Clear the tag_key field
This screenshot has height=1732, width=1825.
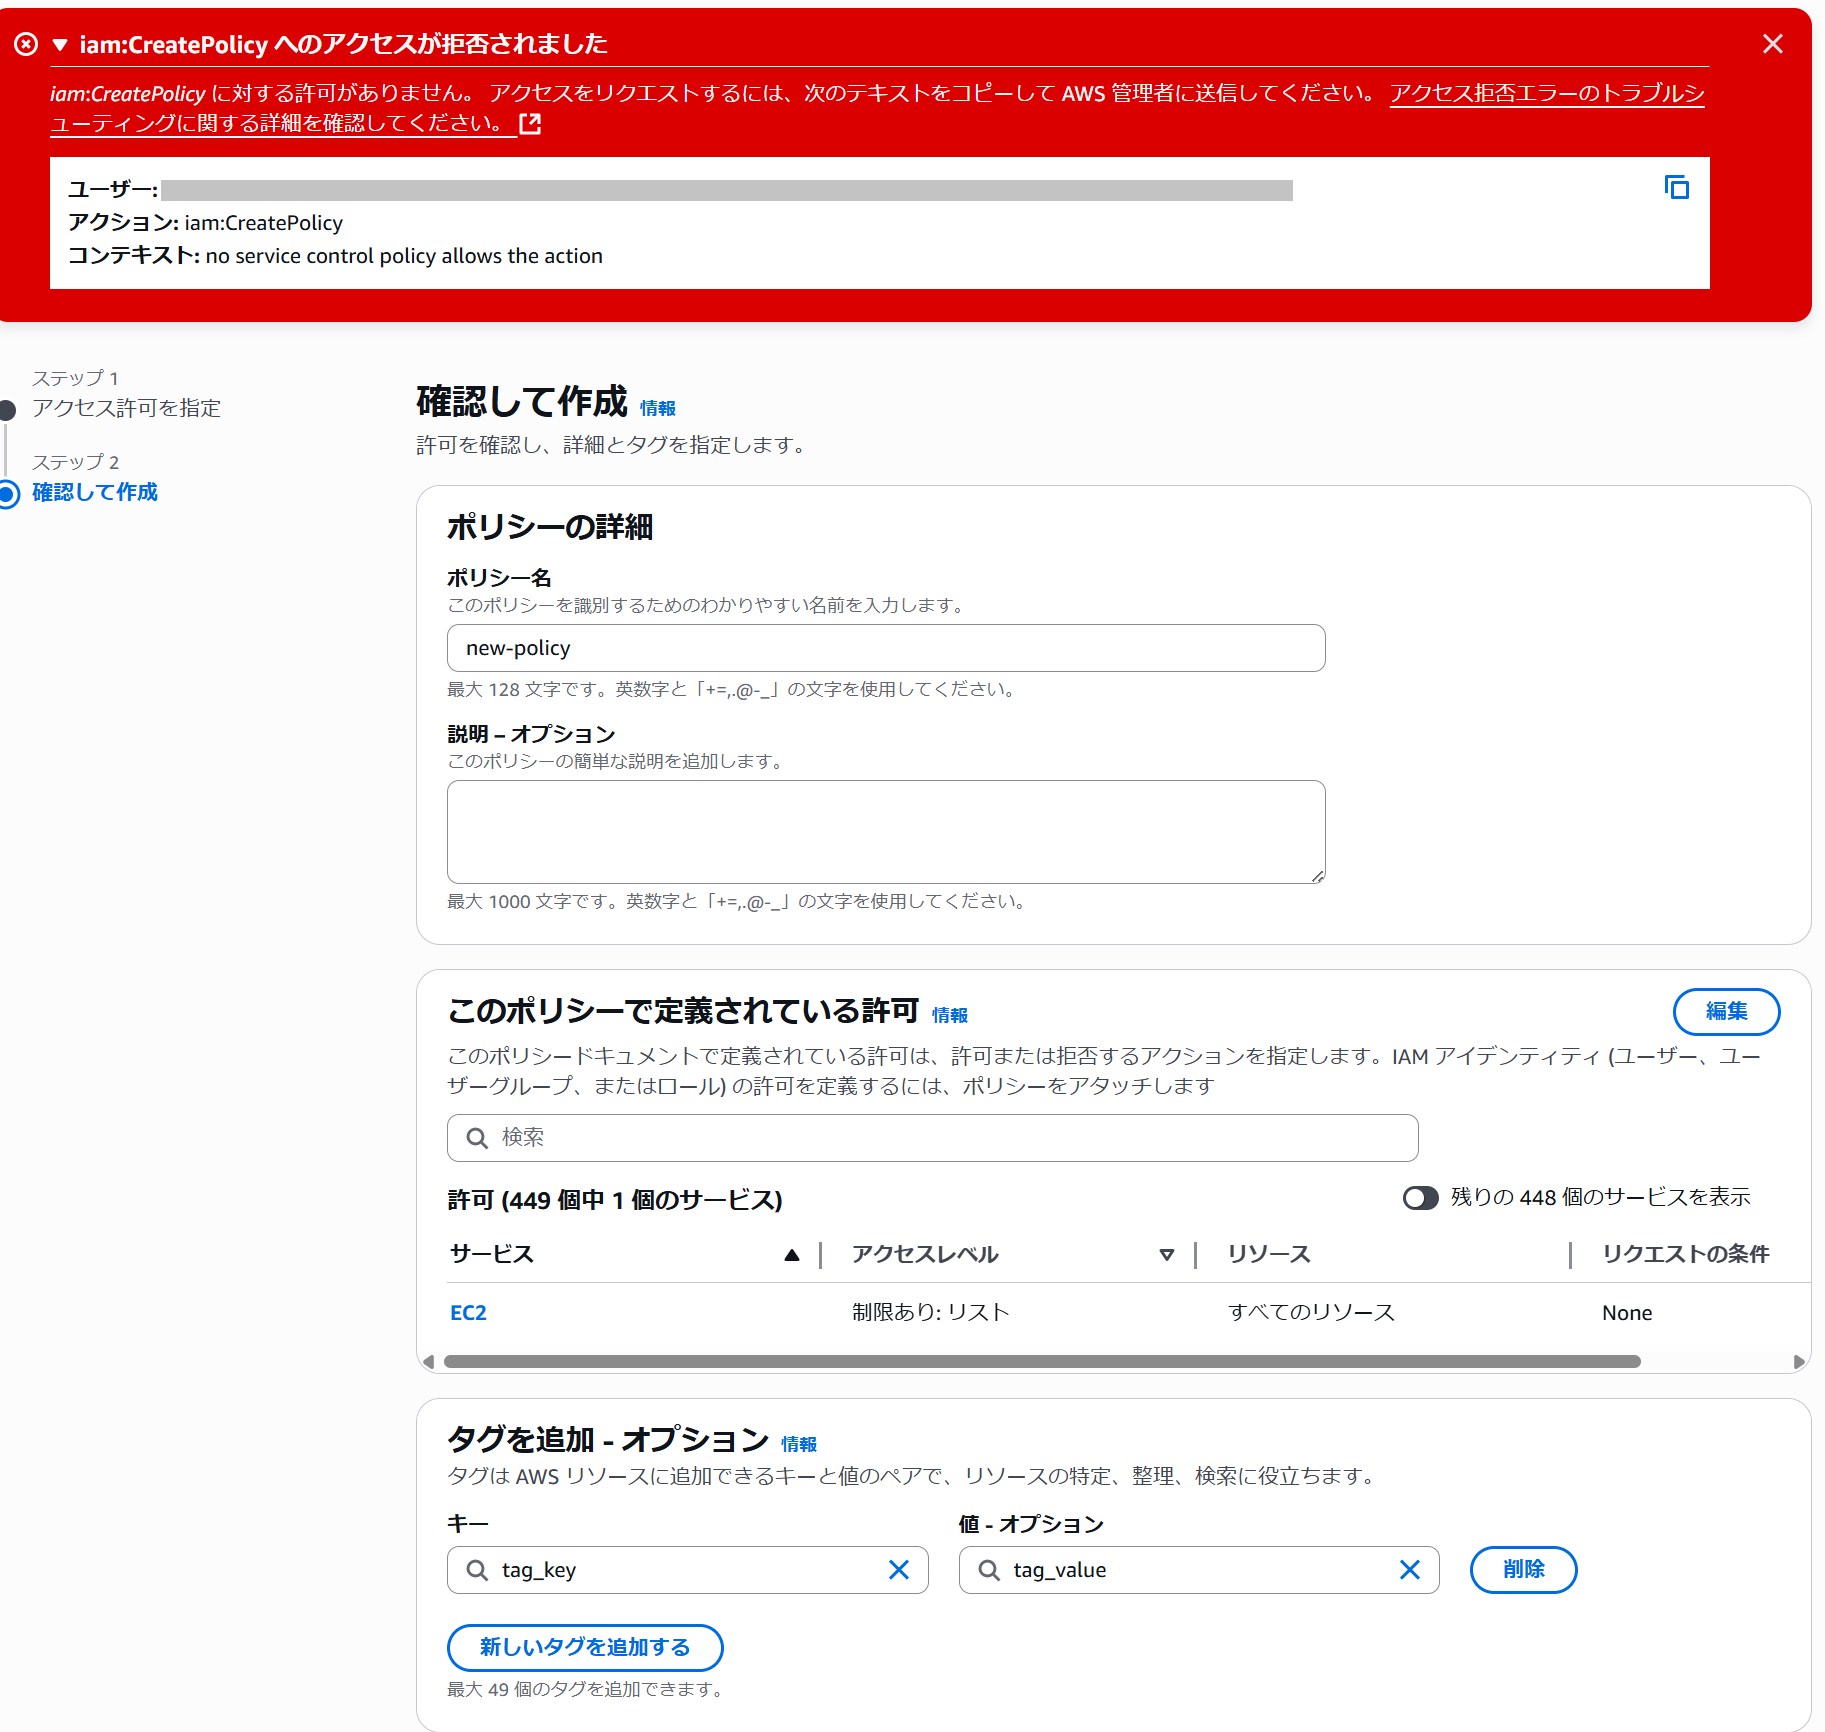click(898, 1570)
